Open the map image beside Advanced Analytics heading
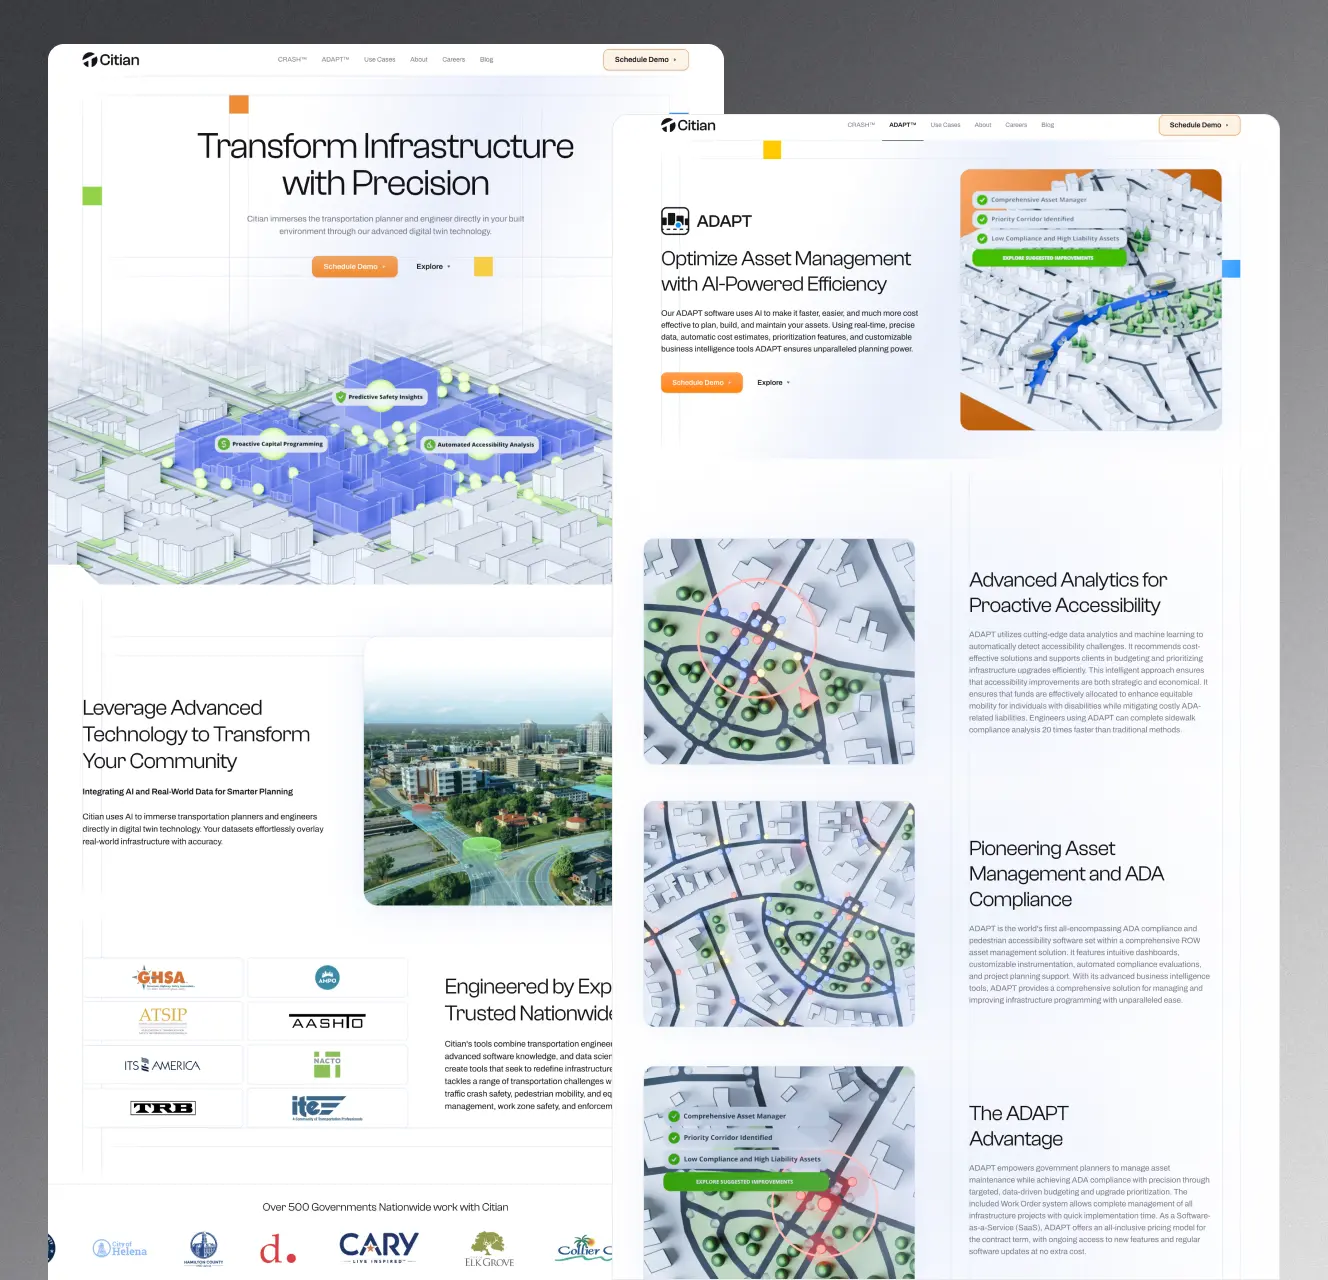The height and width of the screenshot is (1280, 1328). pos(779,651)
